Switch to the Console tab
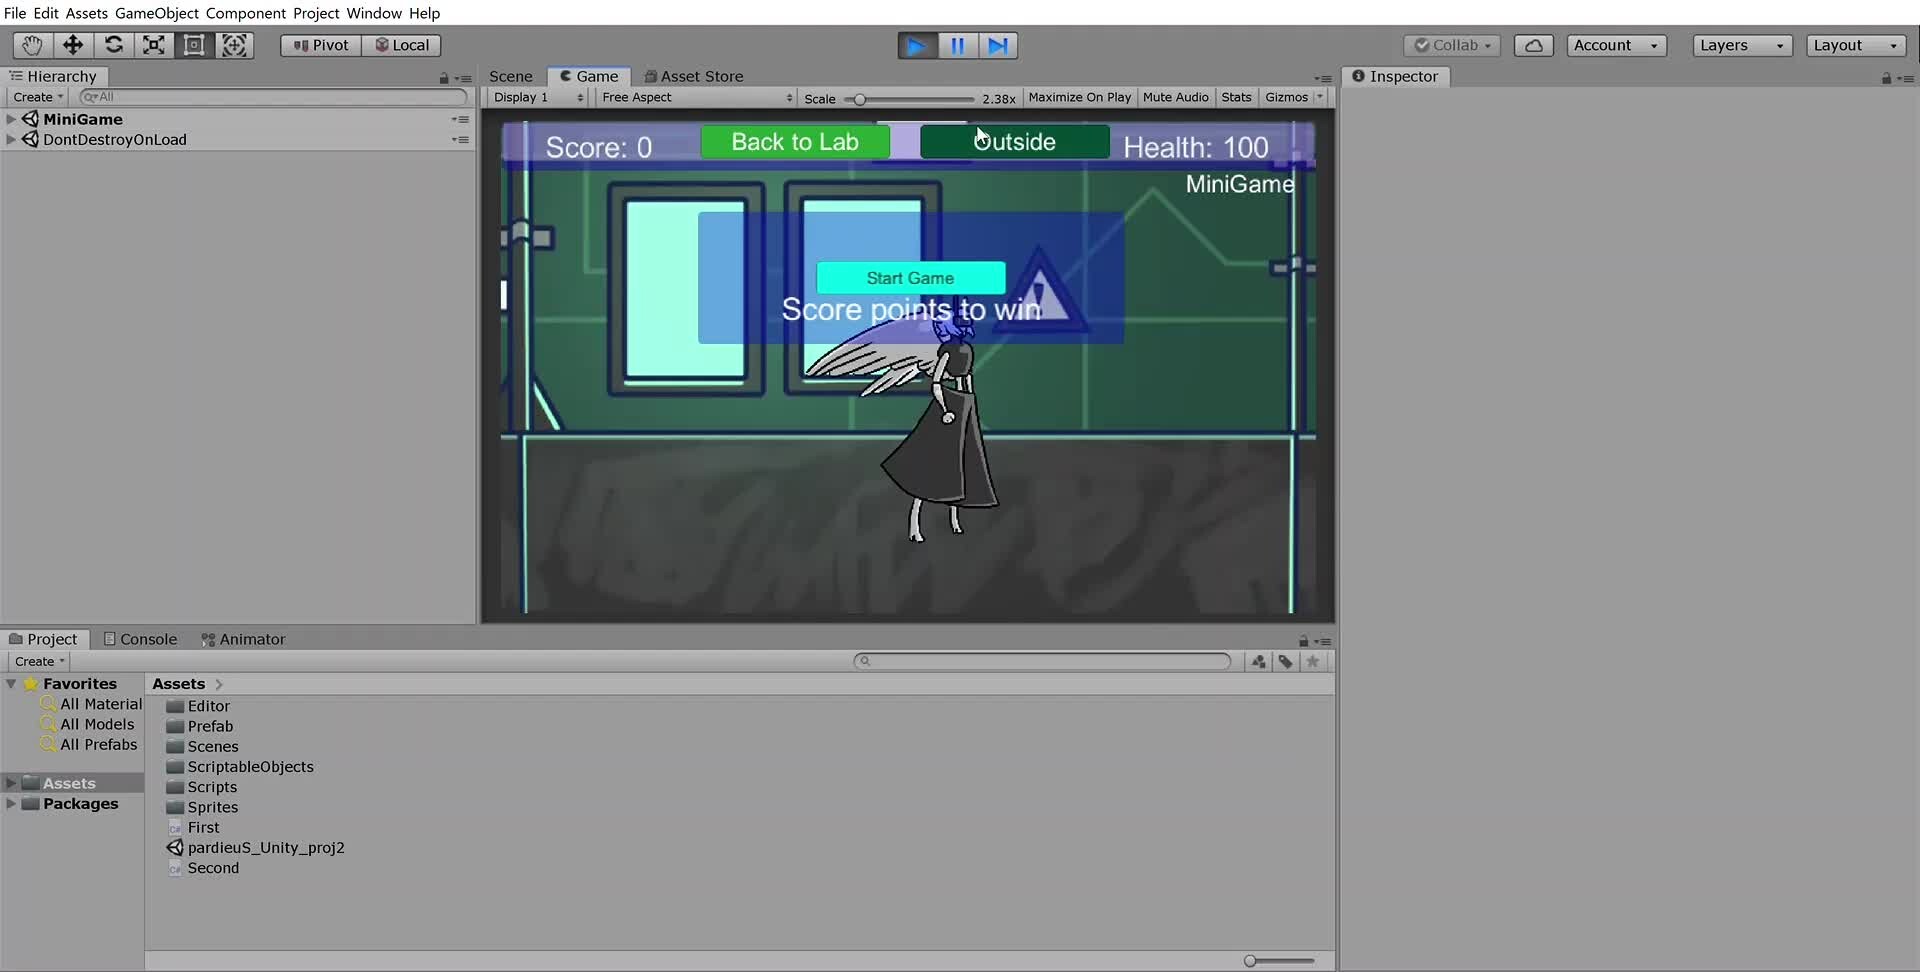The height and width of the screenshot is (972, 1920). tap(147, 639)
